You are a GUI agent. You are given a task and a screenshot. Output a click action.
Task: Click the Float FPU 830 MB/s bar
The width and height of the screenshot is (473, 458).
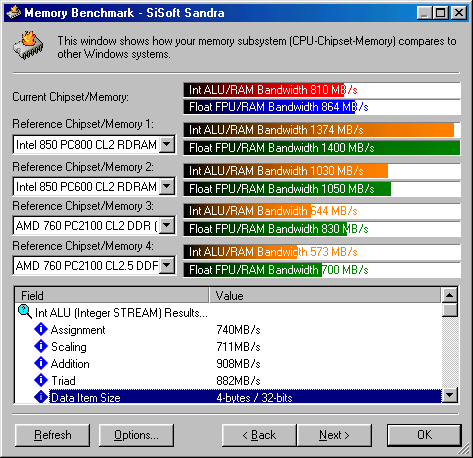322,229
